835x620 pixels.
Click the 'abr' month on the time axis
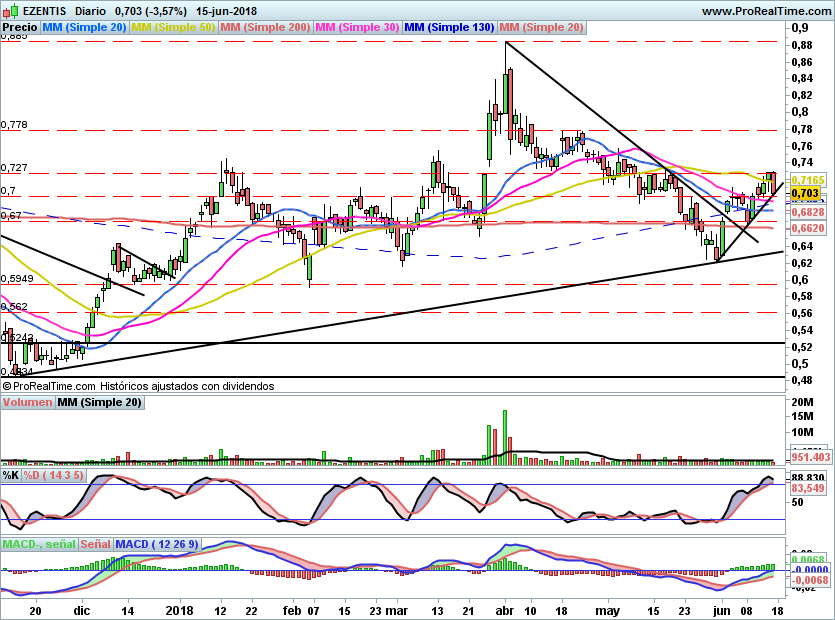pyautogui.click(x=504, y=610)
